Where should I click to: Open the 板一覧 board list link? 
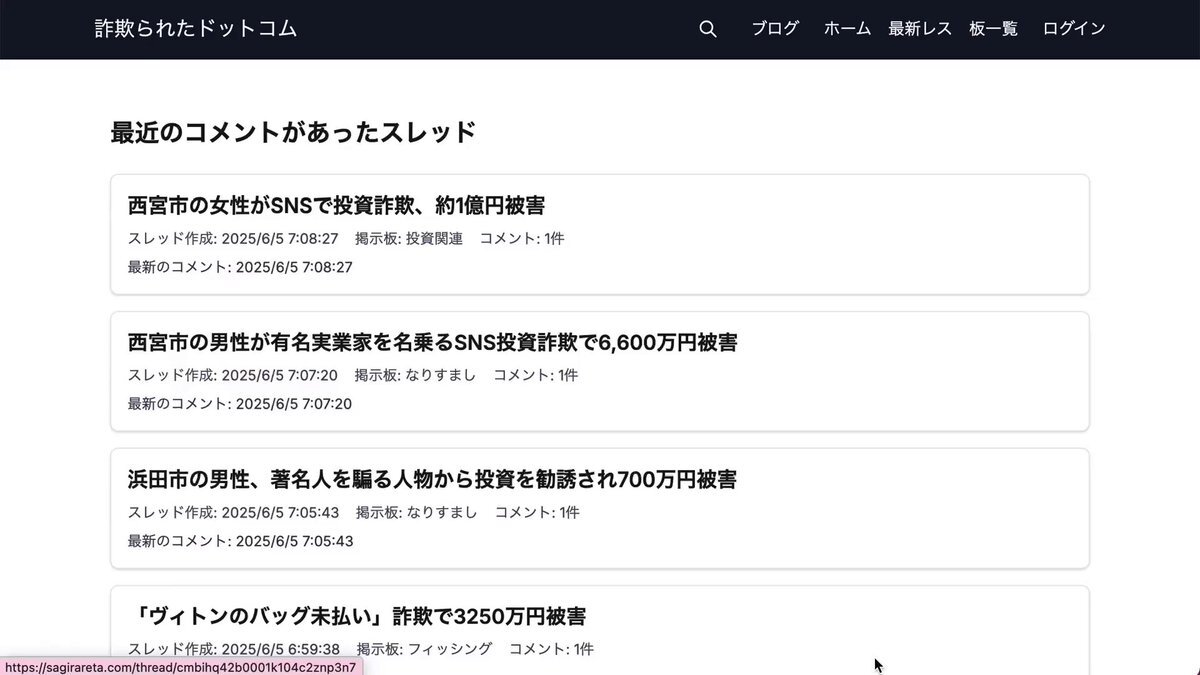pos(993,29)
